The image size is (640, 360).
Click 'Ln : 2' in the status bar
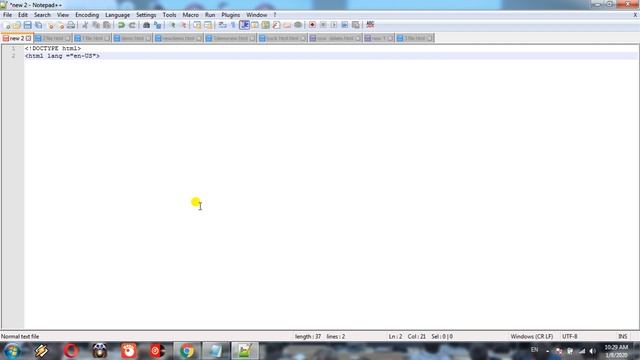coord(395,336)
